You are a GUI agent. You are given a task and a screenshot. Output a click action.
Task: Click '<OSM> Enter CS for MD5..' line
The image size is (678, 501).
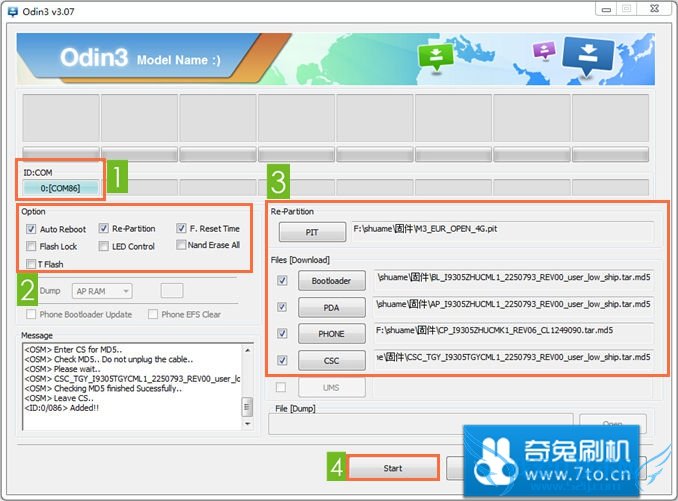[73, 349]
